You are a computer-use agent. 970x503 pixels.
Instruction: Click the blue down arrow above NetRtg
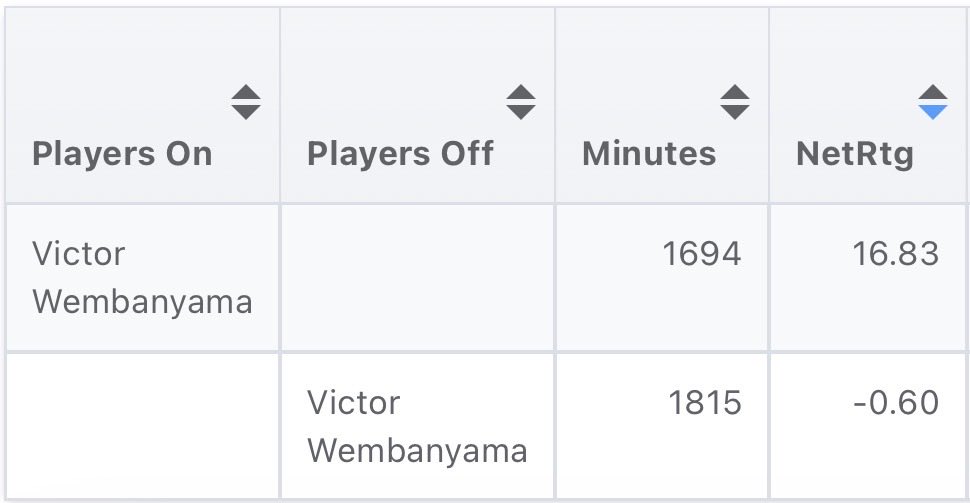click(x=932, y=111)
